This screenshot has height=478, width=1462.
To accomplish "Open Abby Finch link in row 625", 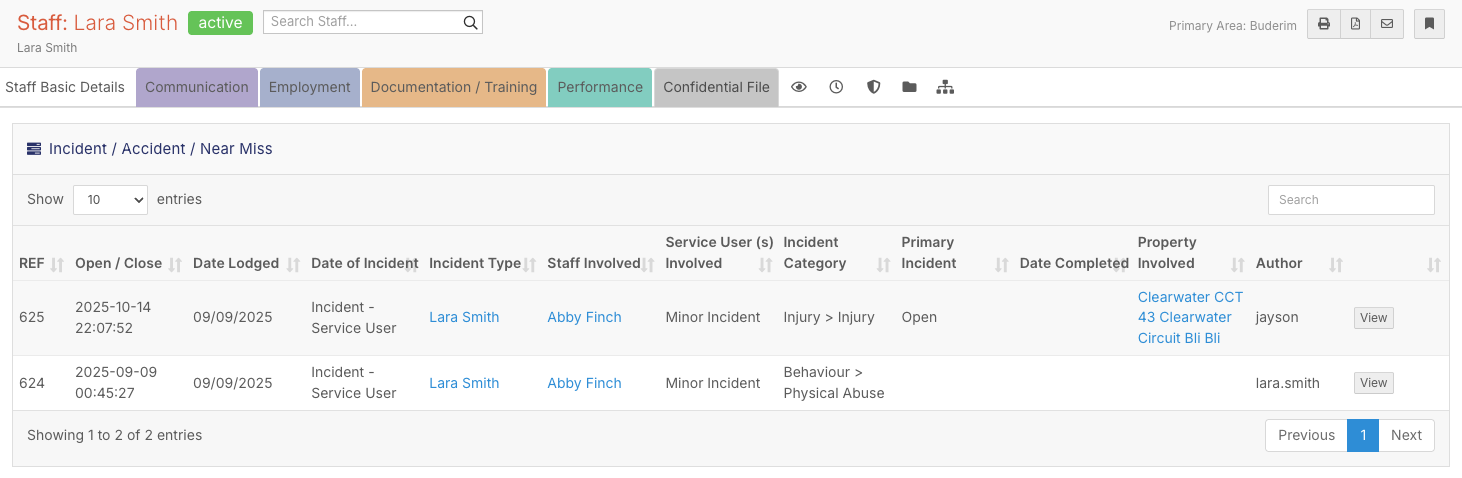I will click(584, 317).
